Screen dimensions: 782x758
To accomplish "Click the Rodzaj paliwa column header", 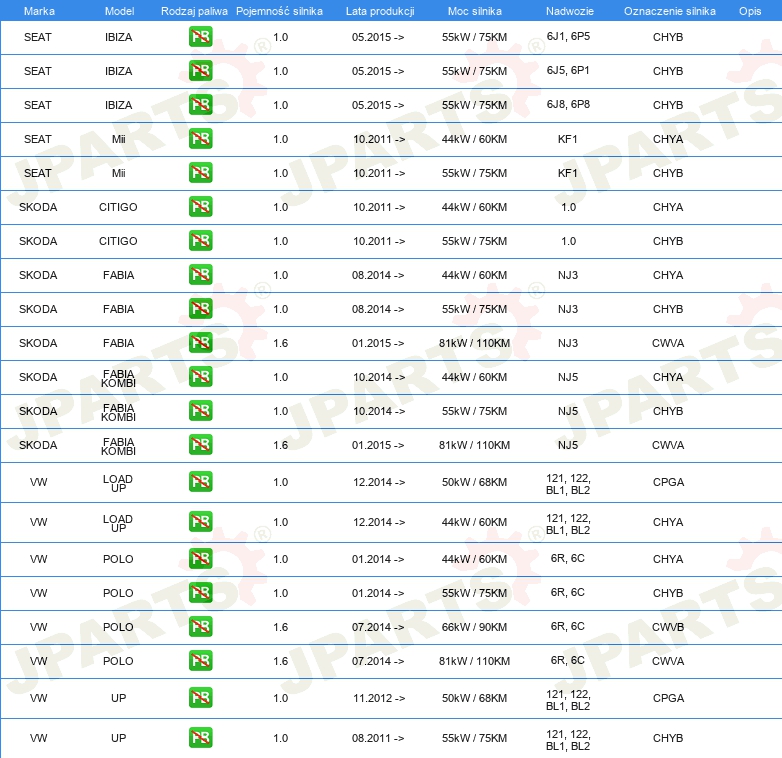I will (194, 11).
